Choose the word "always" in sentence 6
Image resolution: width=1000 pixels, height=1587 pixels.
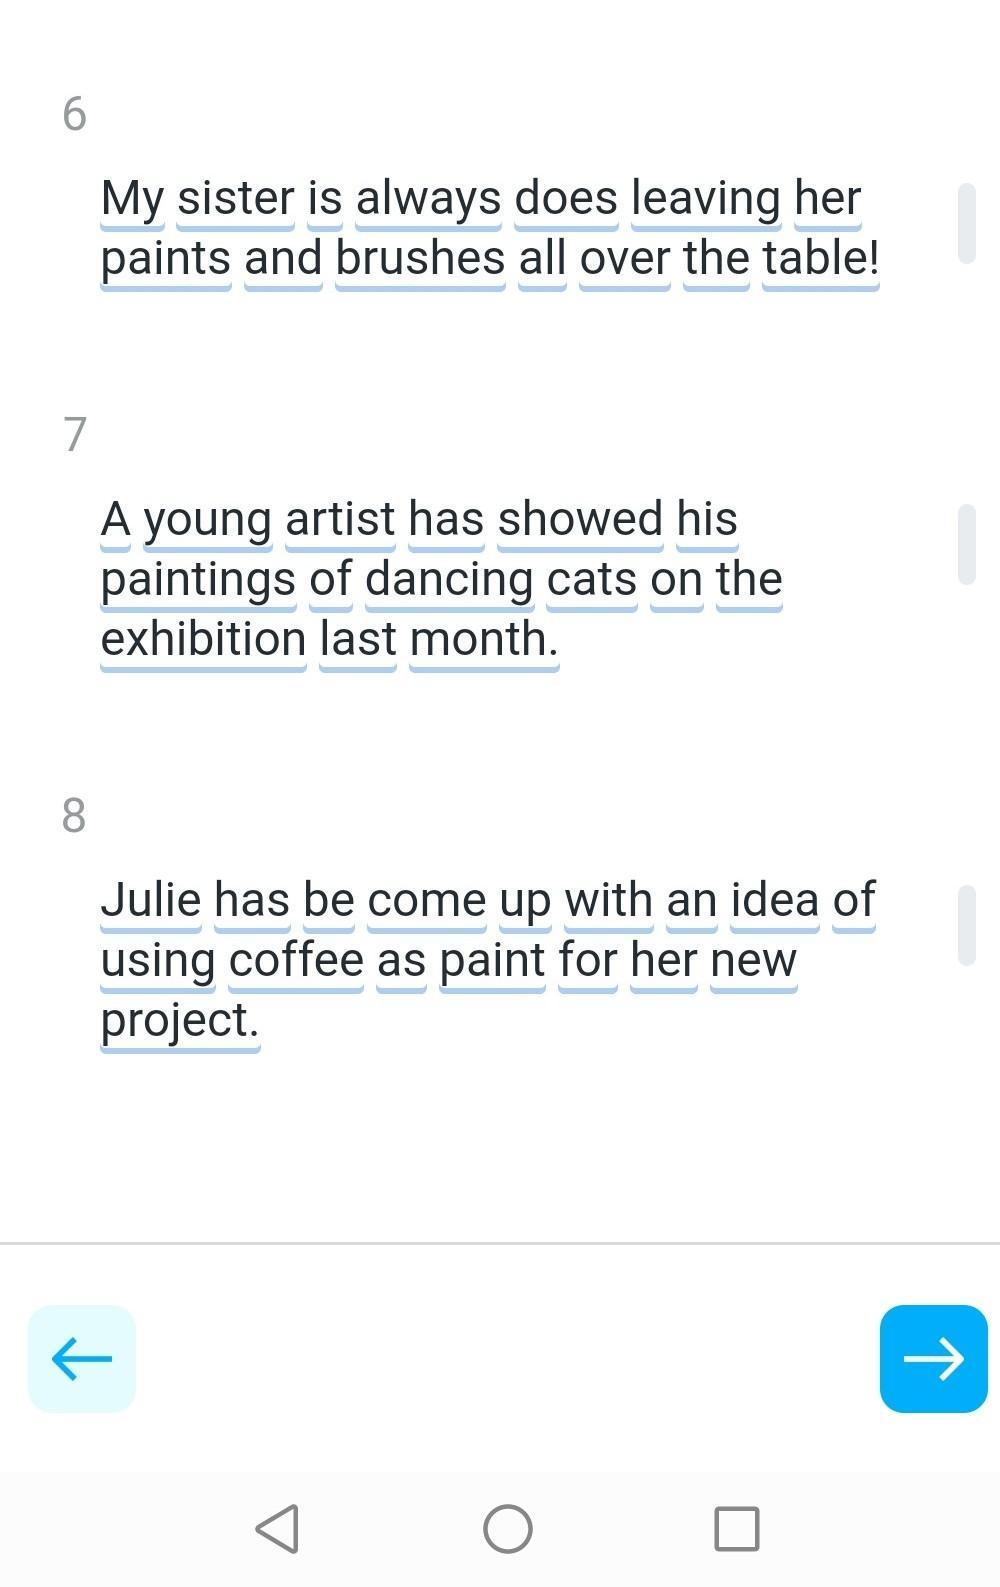[428, 198]
